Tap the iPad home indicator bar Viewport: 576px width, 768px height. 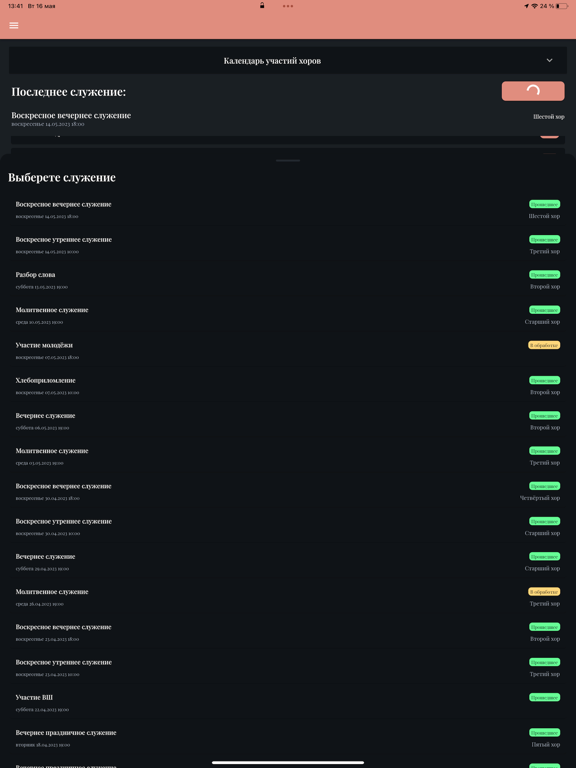pos(288,762)
